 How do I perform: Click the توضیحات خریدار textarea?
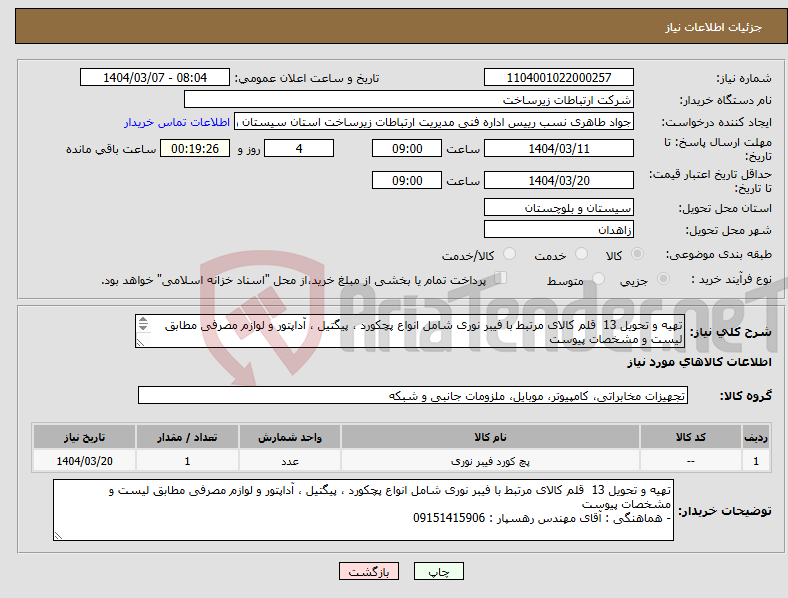363,510
